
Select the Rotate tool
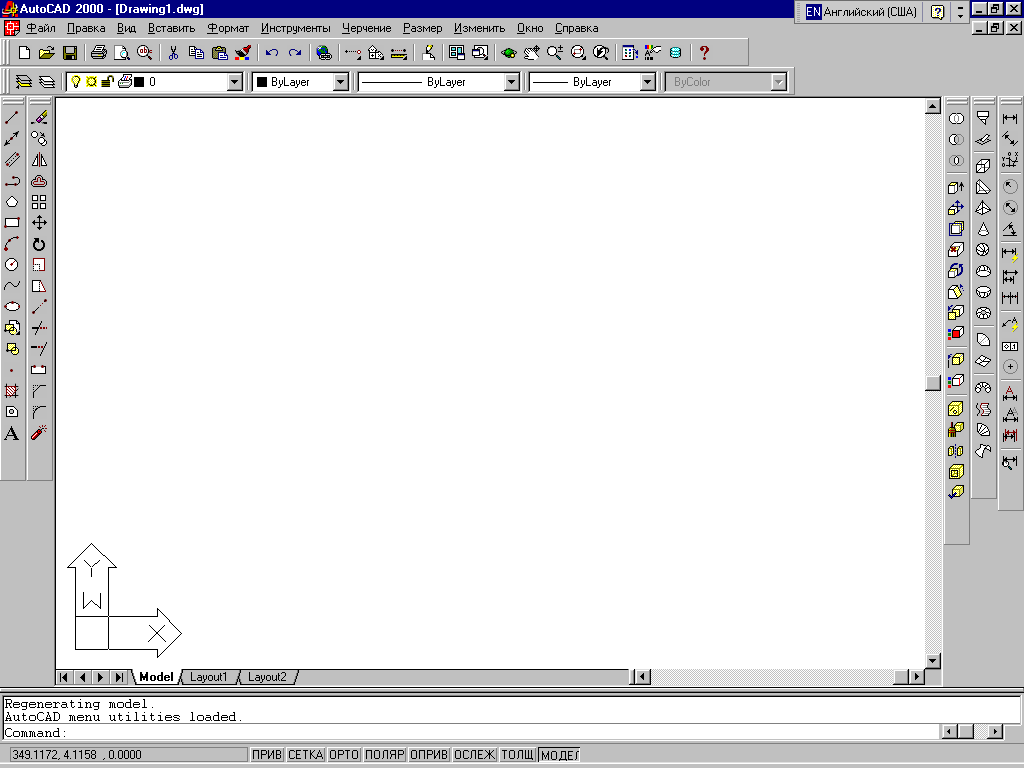point(39,244)
